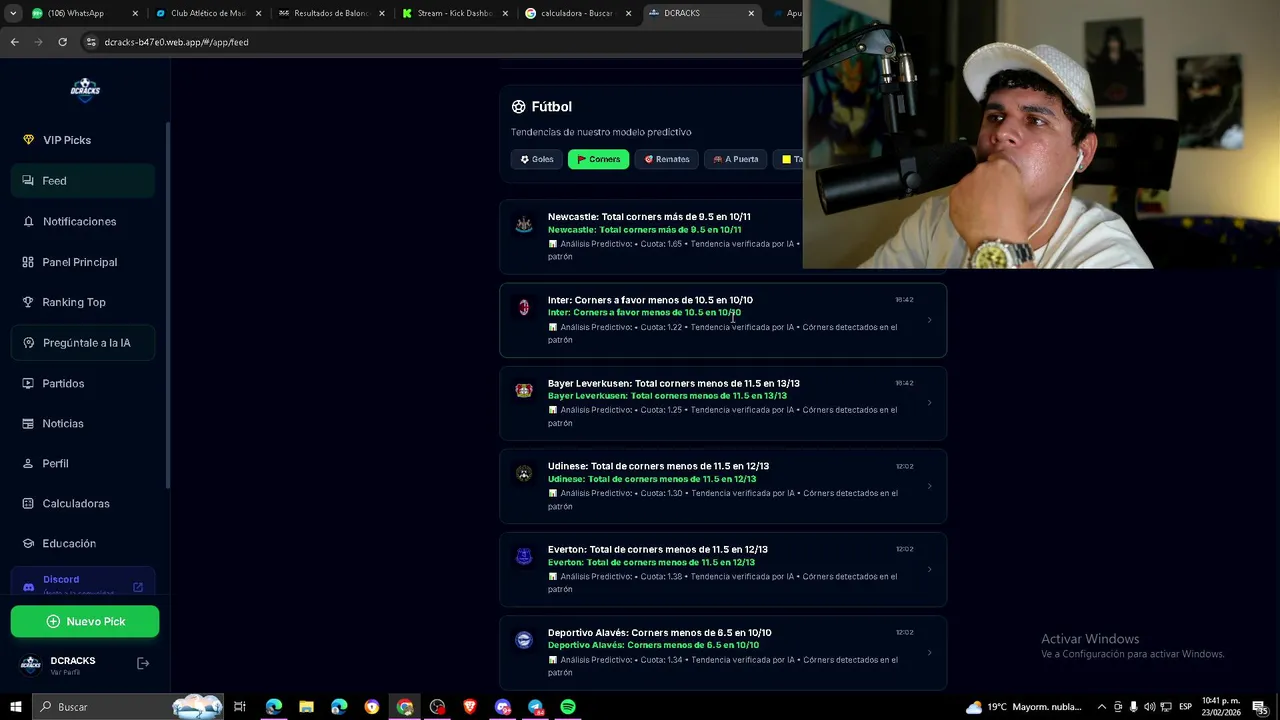Click the Educación graduation cap icon
The height and width of the screenshot is (720, 1280).
tap(28, 543)
